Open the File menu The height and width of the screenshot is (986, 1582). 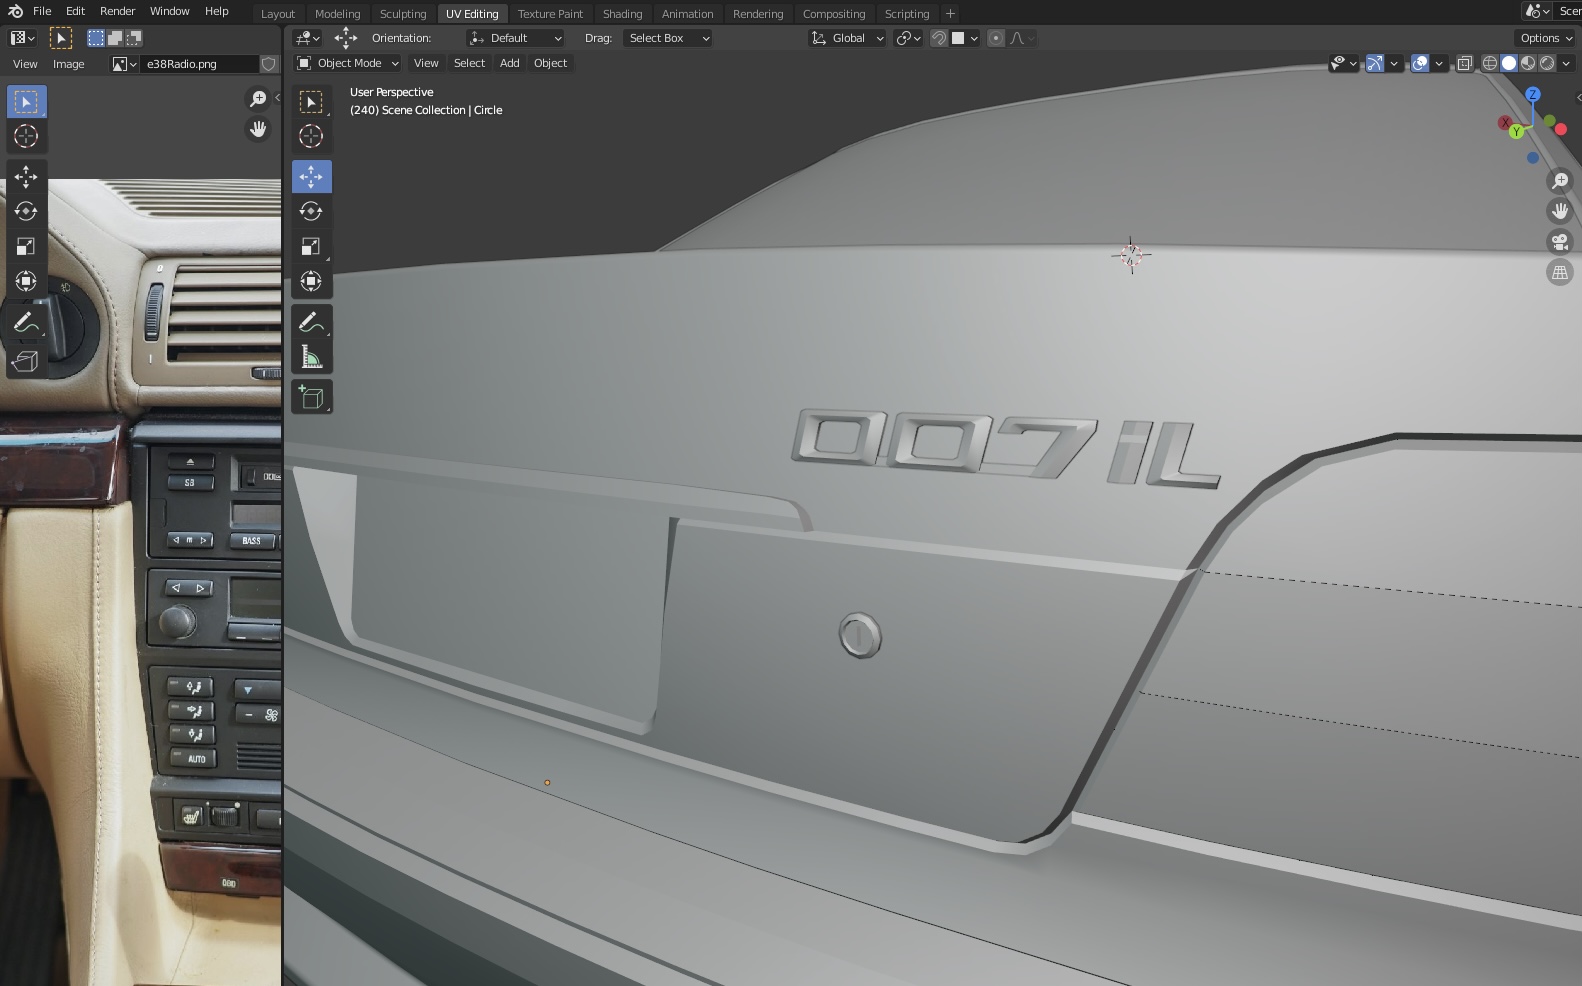[42, 11]
